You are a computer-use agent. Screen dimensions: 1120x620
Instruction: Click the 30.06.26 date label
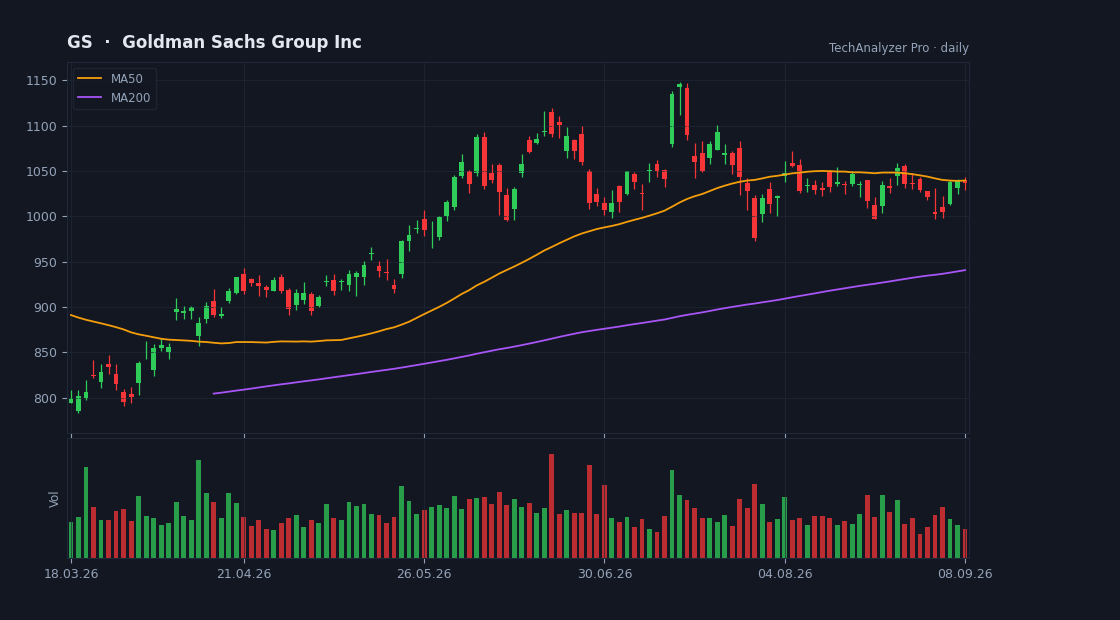pos(604,574)
